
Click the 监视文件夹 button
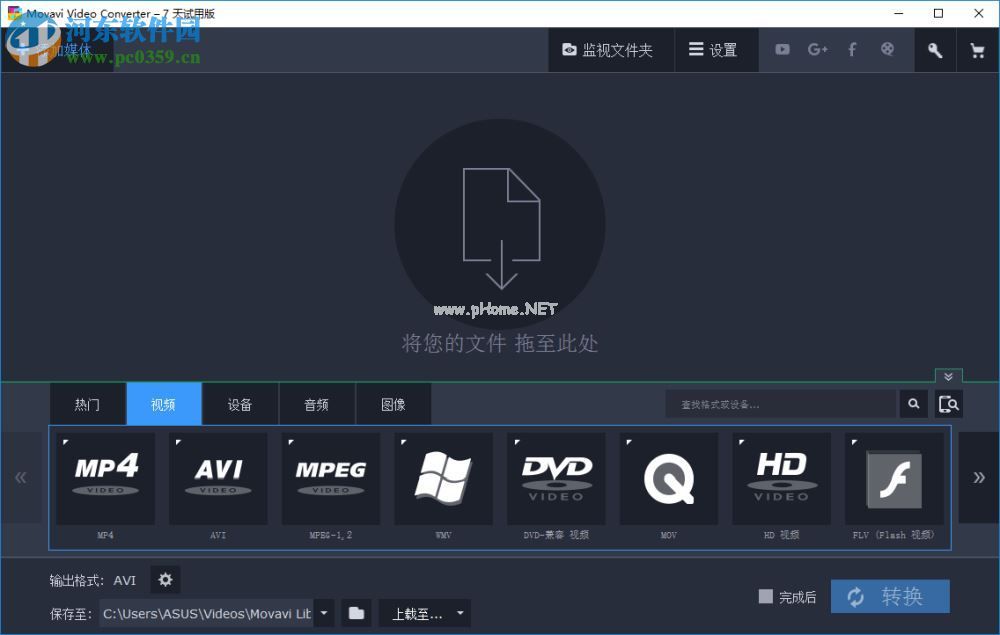point(611,49)
